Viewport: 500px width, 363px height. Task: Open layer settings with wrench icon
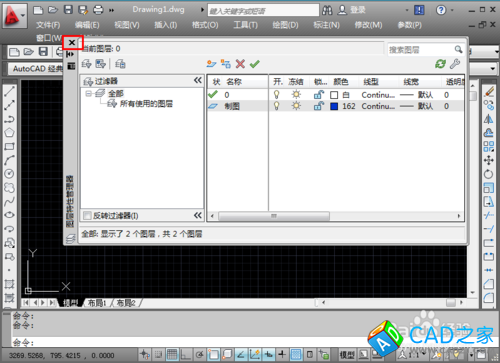click(x=455, y=64)
